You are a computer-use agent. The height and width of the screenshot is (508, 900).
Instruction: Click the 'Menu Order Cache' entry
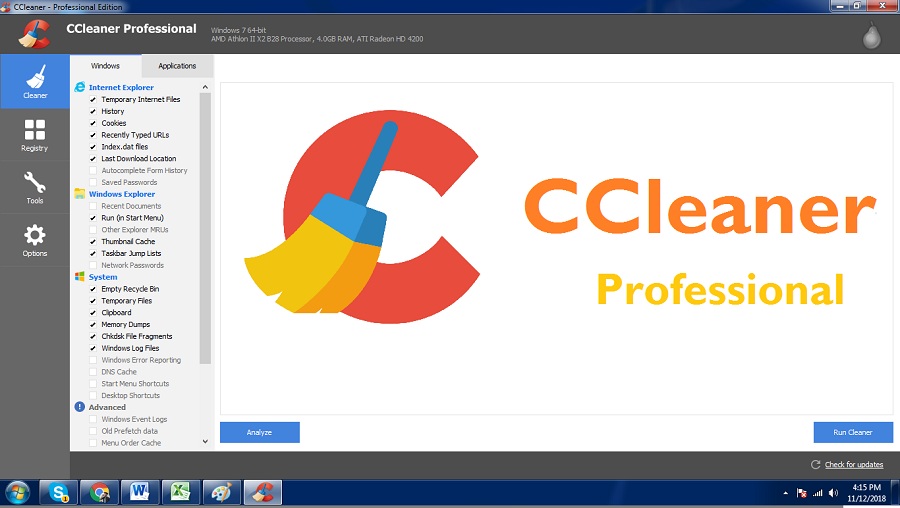point(131,443)
